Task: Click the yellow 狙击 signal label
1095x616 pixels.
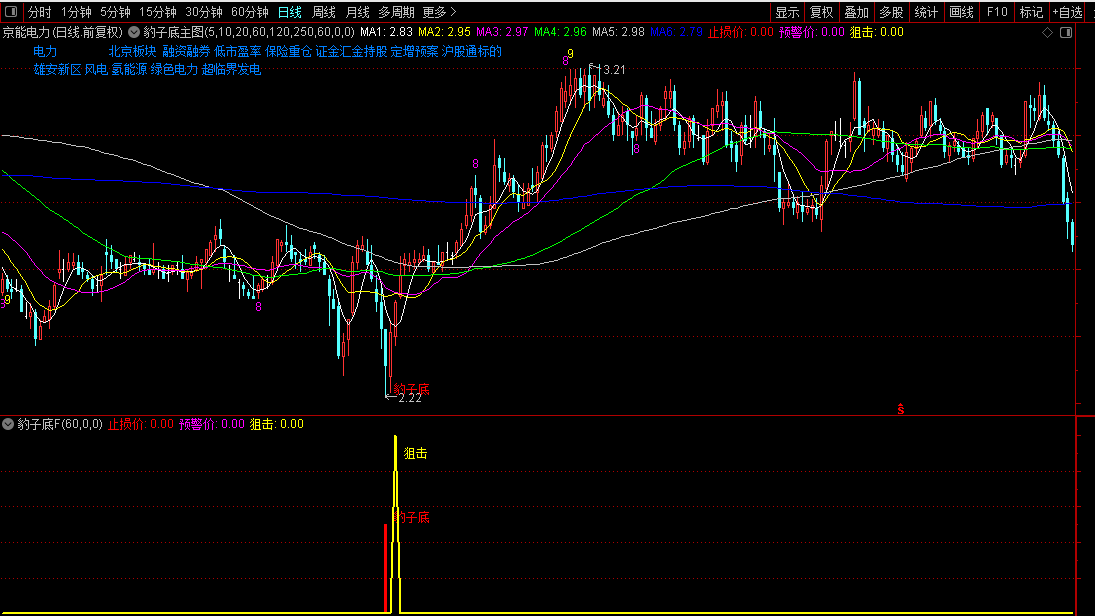Action: tap(416, 453)
